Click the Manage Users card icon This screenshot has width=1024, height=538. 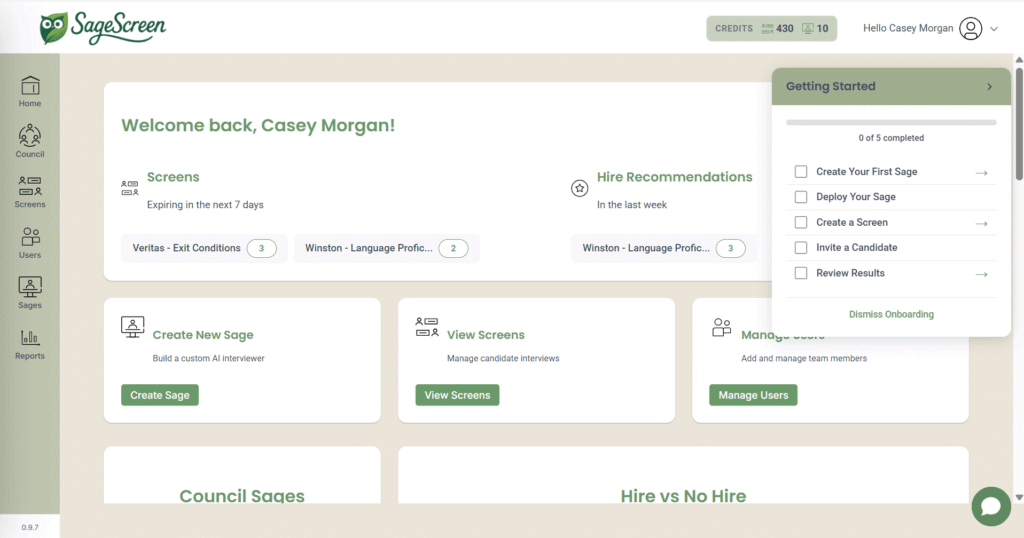[x=722, y=327]
